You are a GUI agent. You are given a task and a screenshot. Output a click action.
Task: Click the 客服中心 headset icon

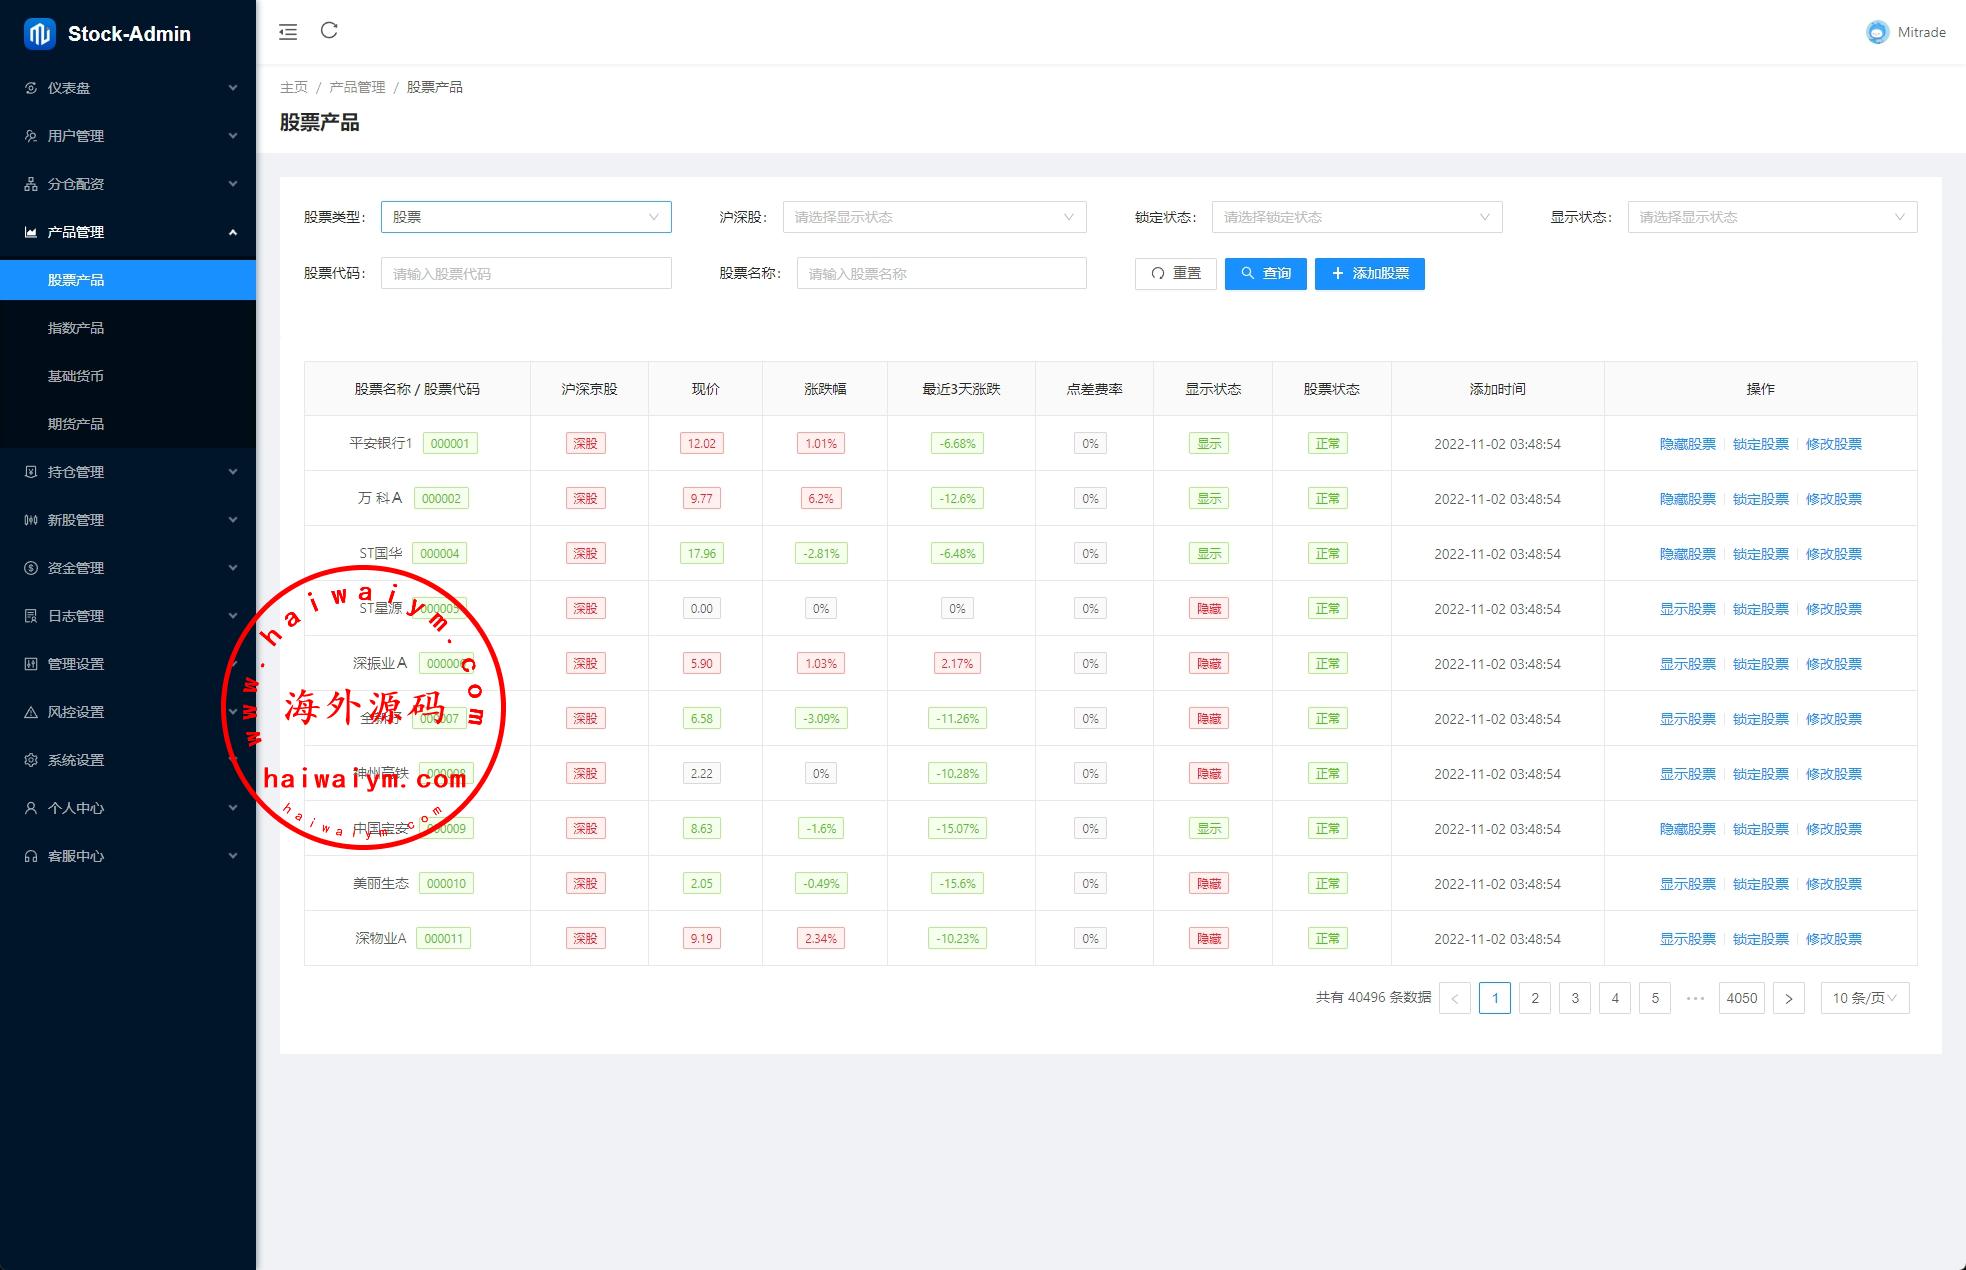coord(31,856)
